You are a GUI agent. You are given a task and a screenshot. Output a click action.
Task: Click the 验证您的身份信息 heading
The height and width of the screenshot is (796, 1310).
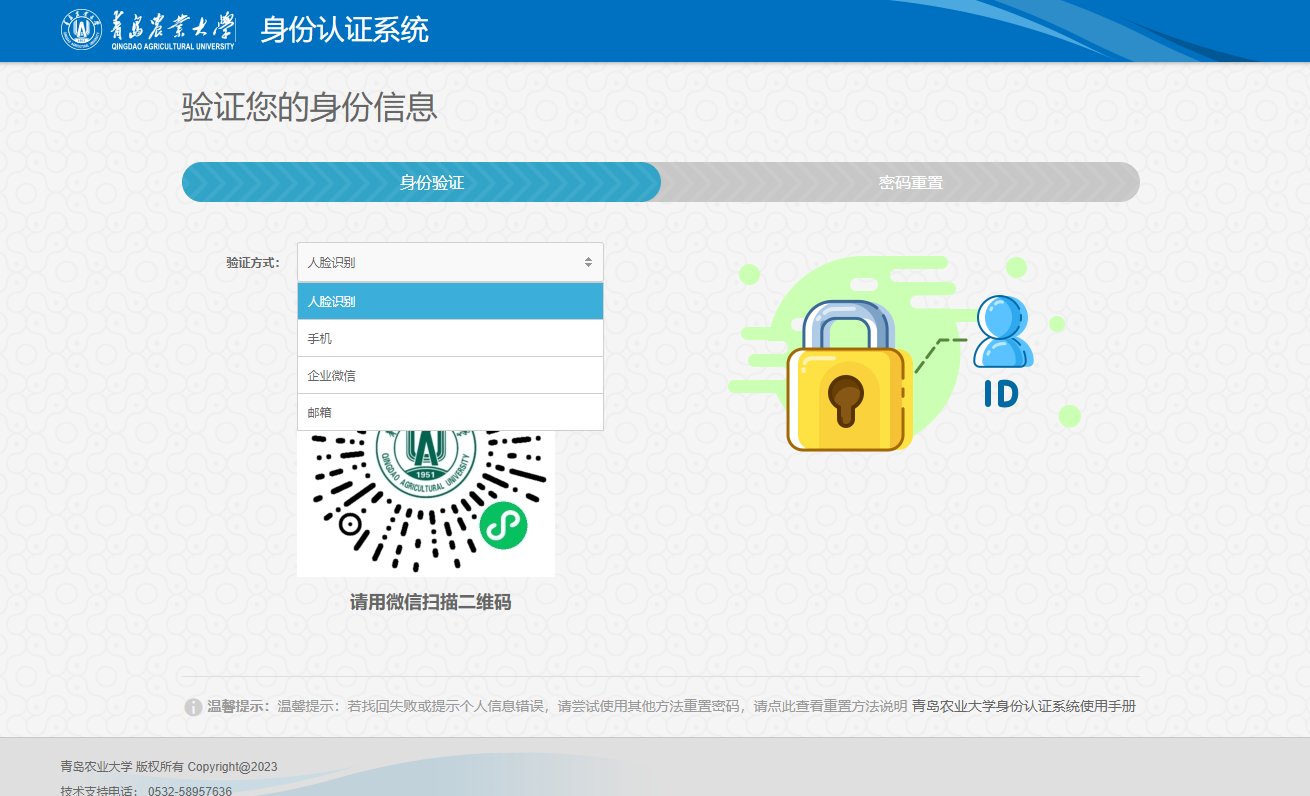309,107
